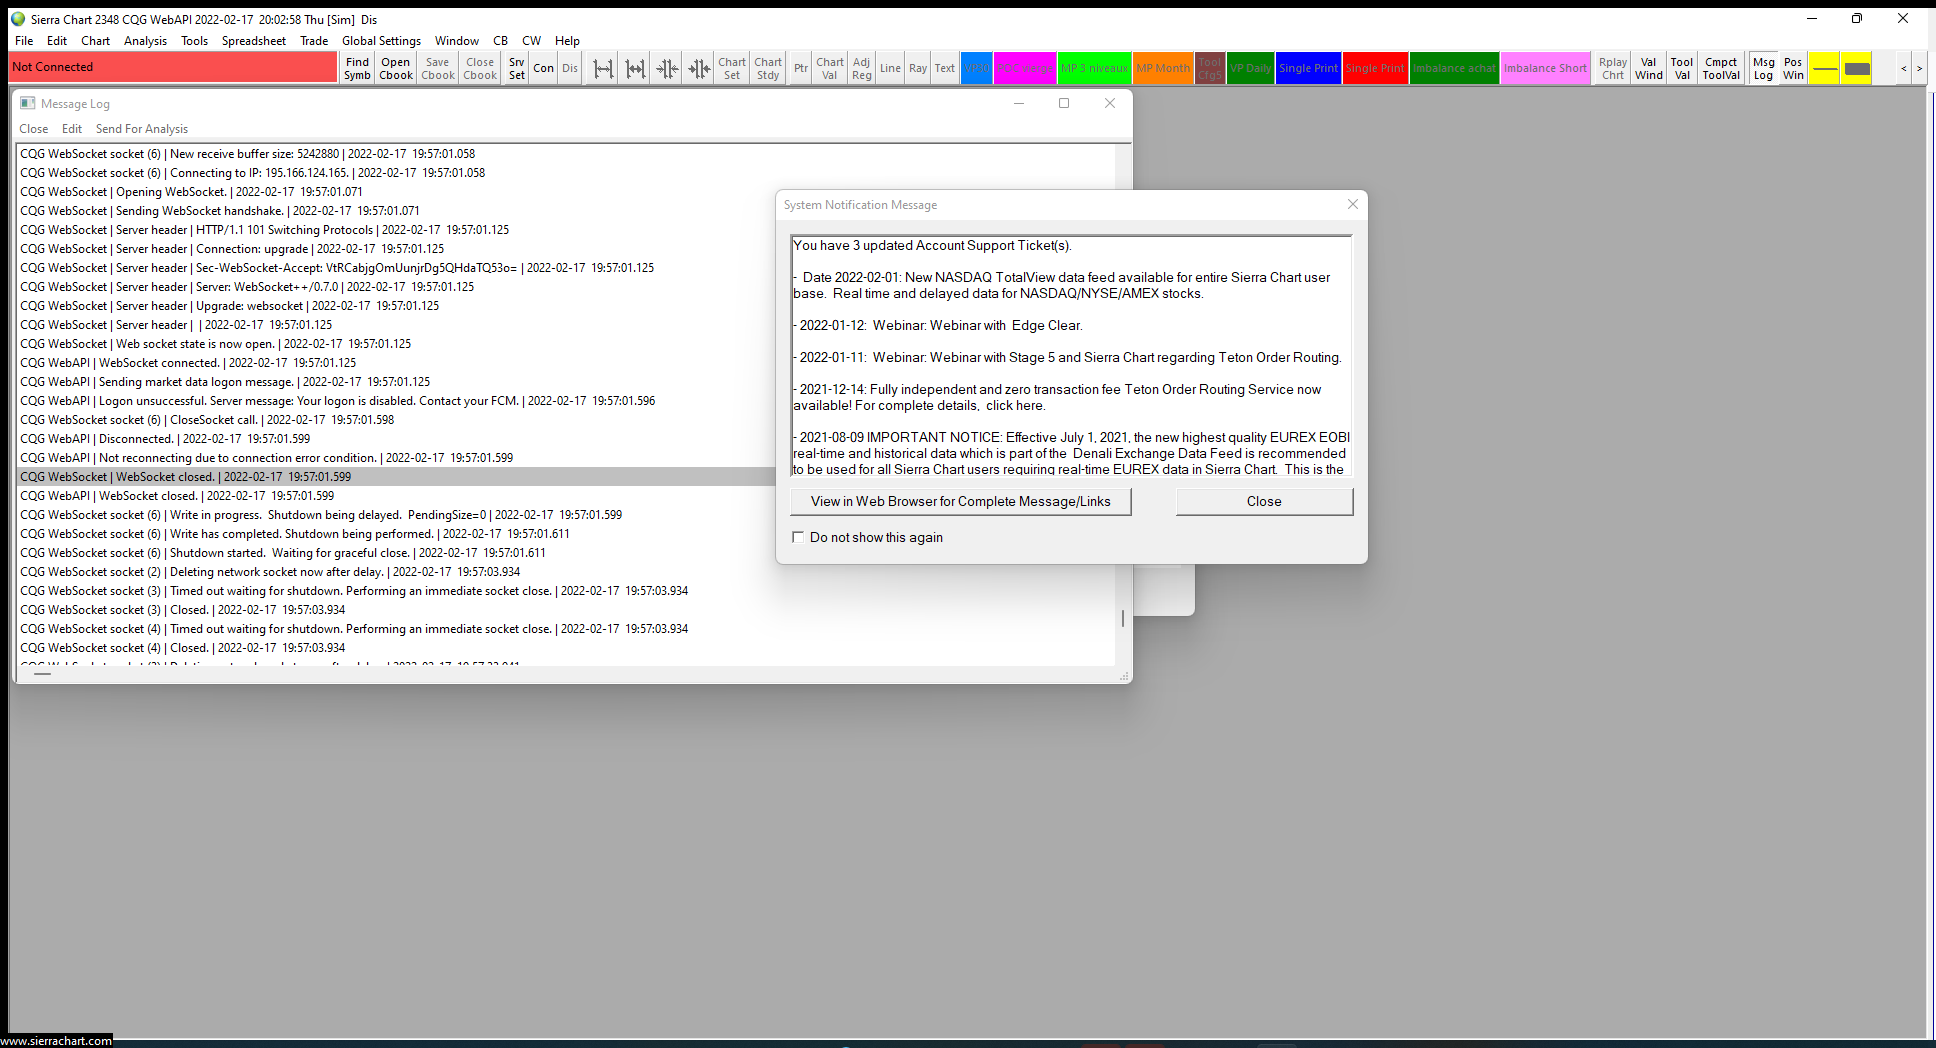Click the Message Log window icon

click(x=28, y=103)
